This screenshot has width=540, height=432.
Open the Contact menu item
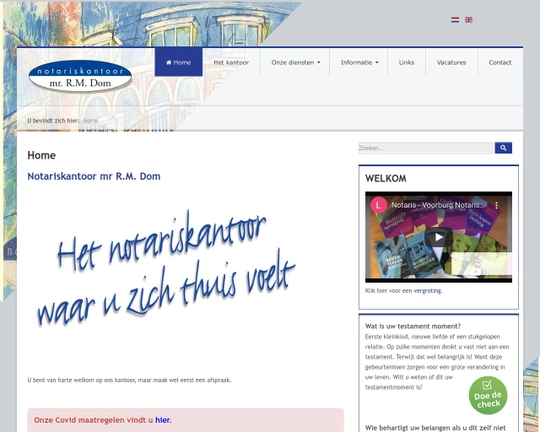pos(500,62)
